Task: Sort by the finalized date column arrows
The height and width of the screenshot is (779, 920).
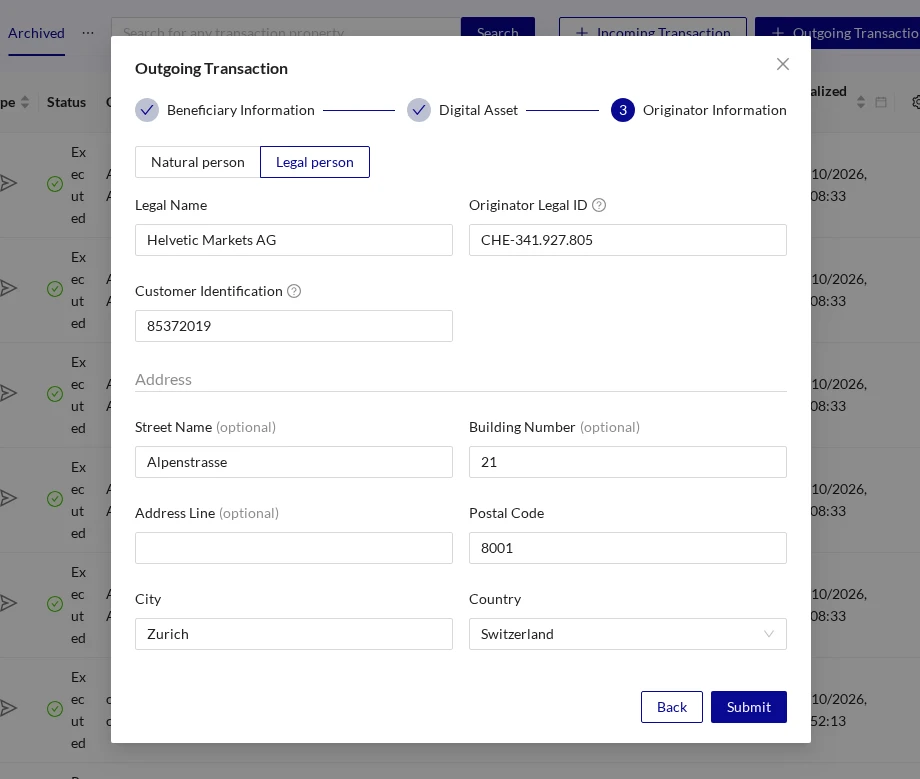Action: pyautogui.click(x=860, y=102)
